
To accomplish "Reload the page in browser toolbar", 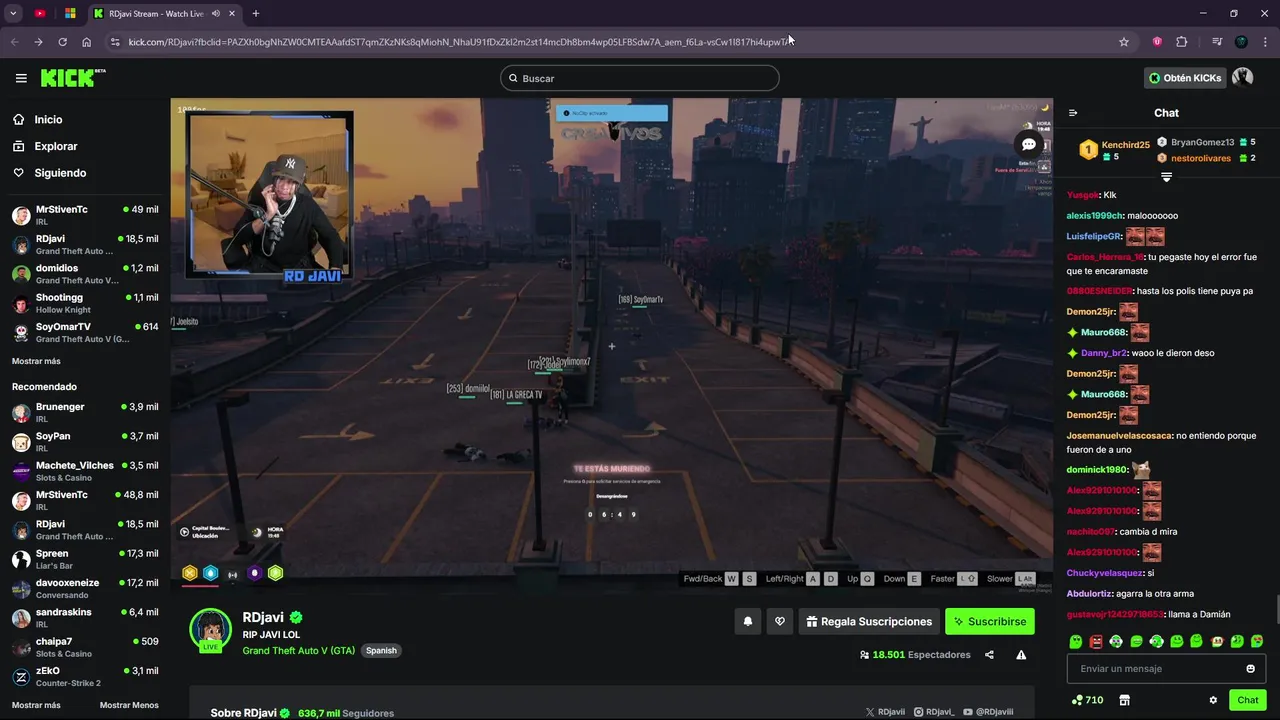I will coord(62,42).
